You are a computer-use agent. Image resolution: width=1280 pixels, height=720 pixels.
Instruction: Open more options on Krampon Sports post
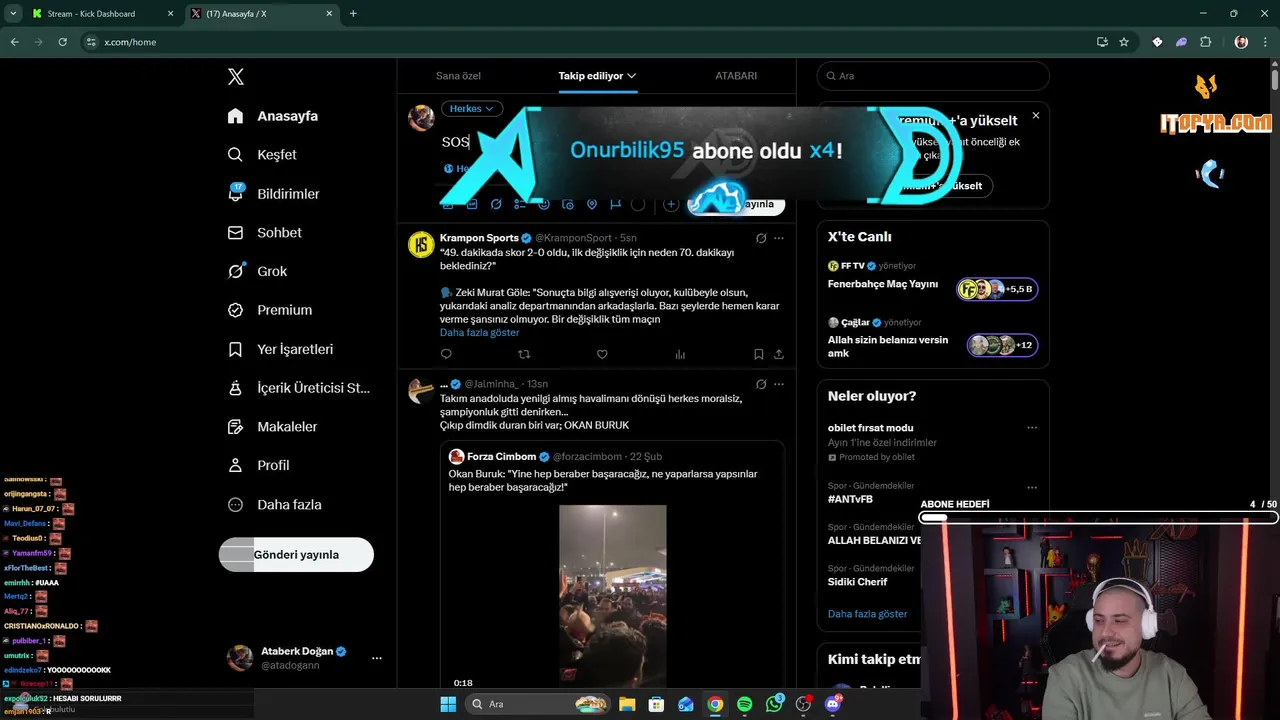point(779,238)
